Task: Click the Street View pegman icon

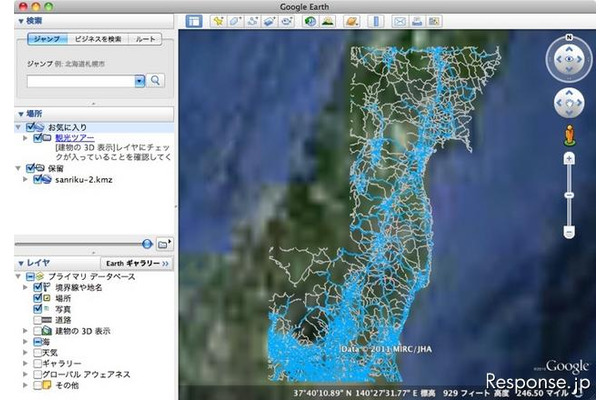Action: point(570,135)
